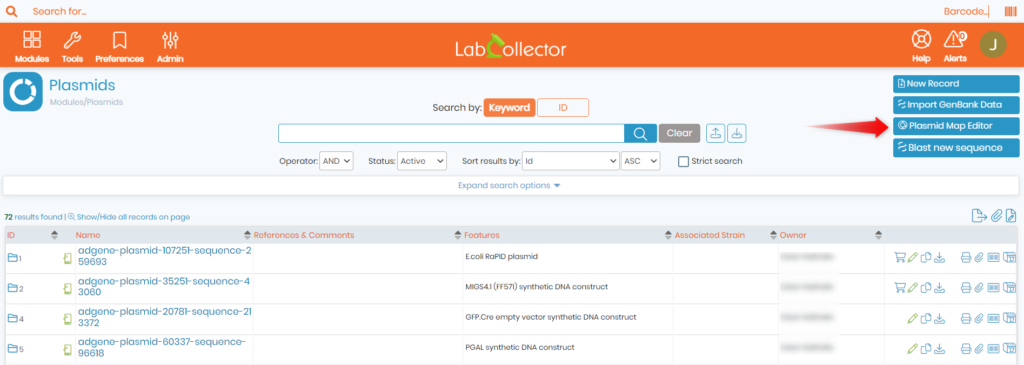Open adgene-plasmid-107251-sequence-259693 record

(165, 256)
